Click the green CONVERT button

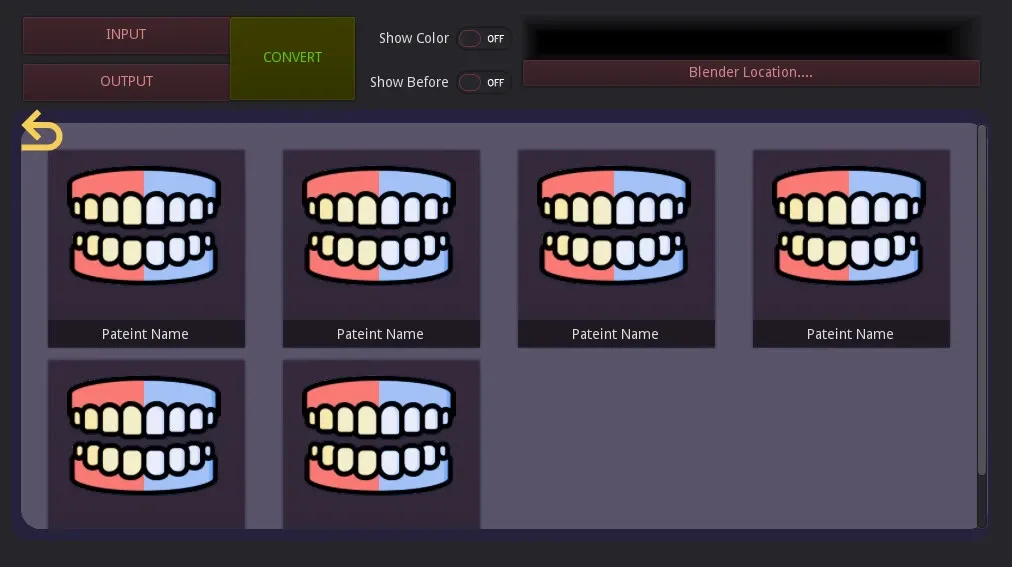point(292,58)
